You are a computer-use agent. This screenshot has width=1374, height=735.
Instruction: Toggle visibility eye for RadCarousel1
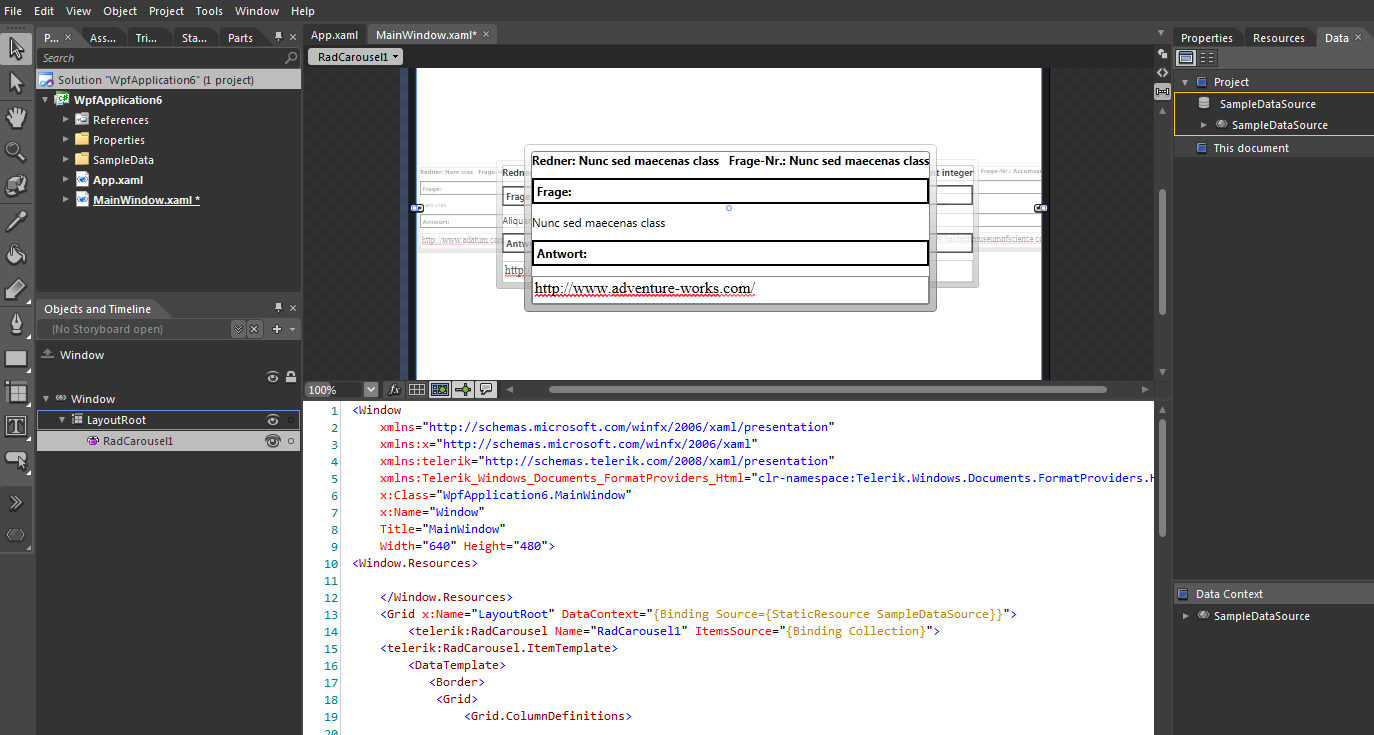point(272,441)
